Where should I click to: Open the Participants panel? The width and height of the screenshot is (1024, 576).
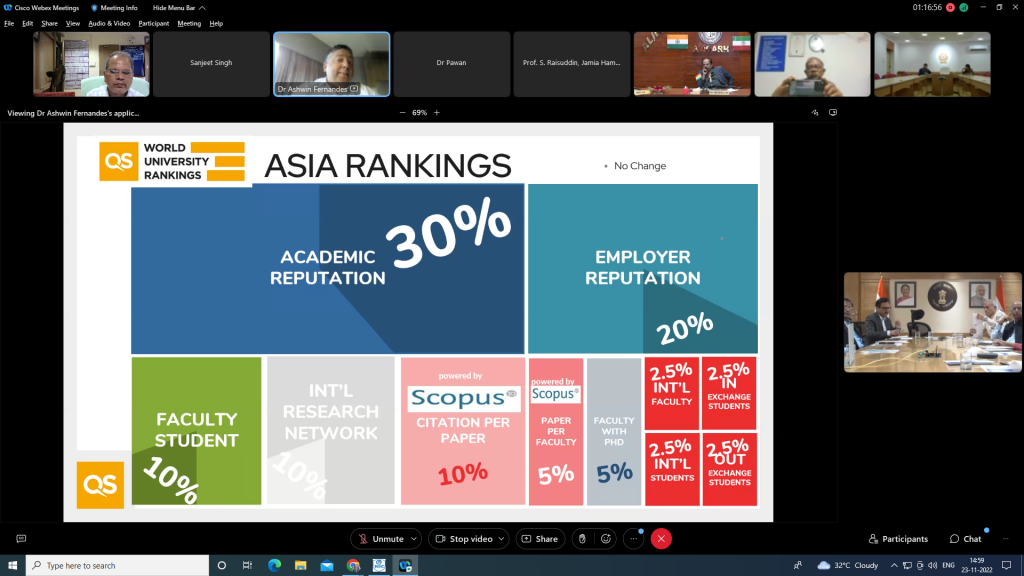tap(898, 539)
